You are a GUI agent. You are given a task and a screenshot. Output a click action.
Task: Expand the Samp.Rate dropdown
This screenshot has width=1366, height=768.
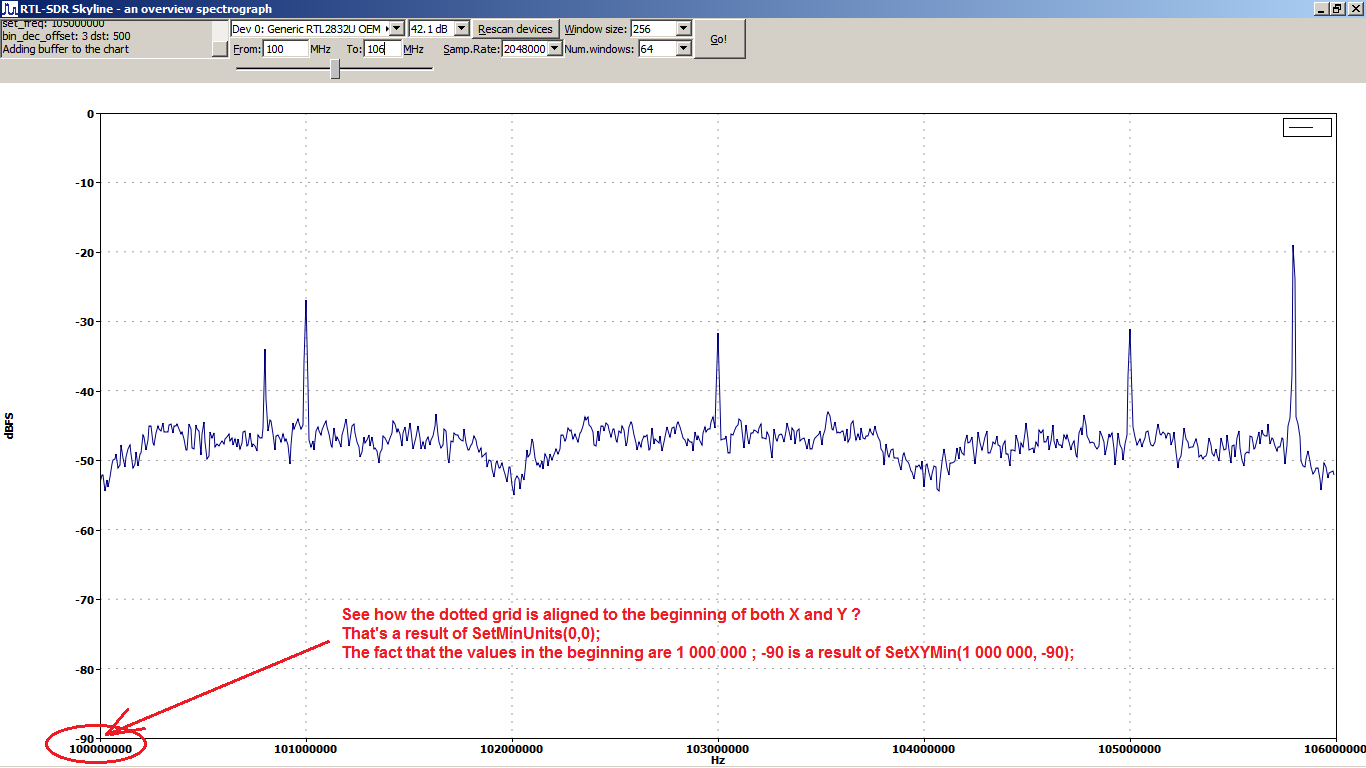(x=555, y=48)
